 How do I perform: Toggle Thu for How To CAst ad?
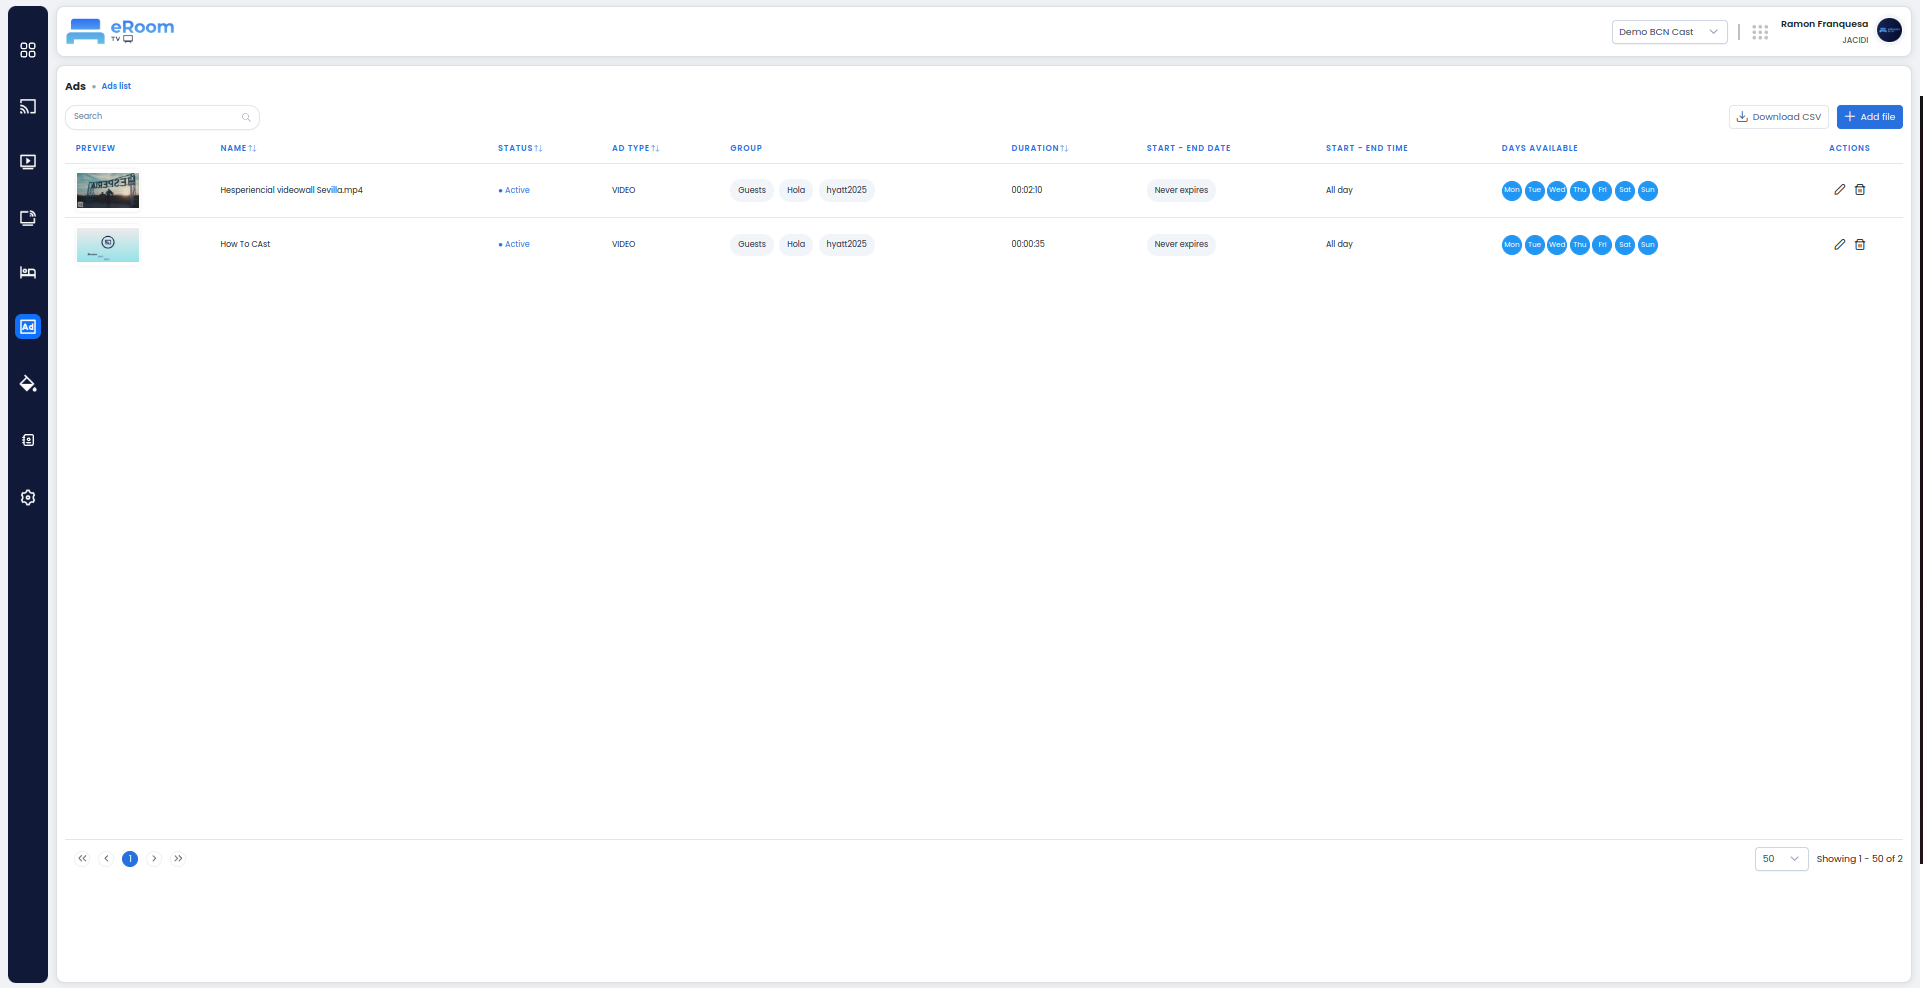(x=1580, y=245)
